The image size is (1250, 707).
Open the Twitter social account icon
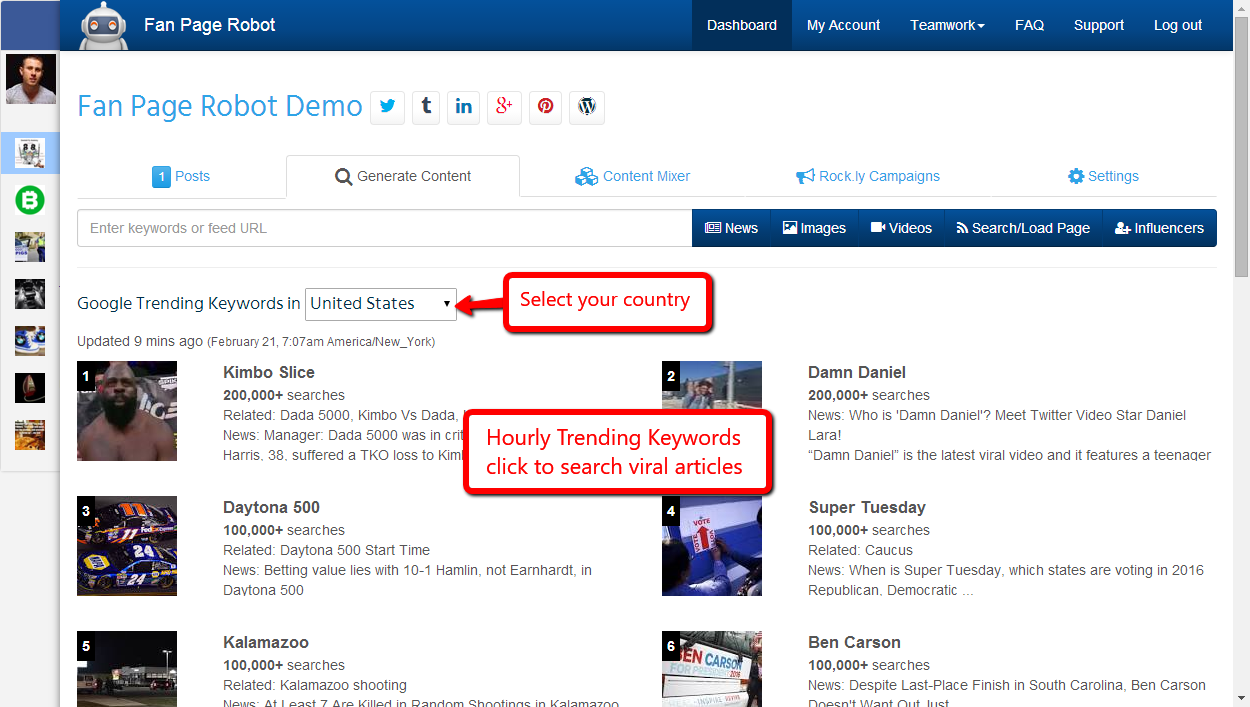pyautogui.click(x=388, y=107)
